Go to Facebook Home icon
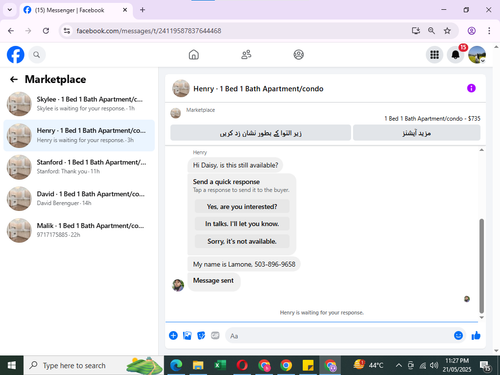This screenshot has width=500, height=375. 194,54
